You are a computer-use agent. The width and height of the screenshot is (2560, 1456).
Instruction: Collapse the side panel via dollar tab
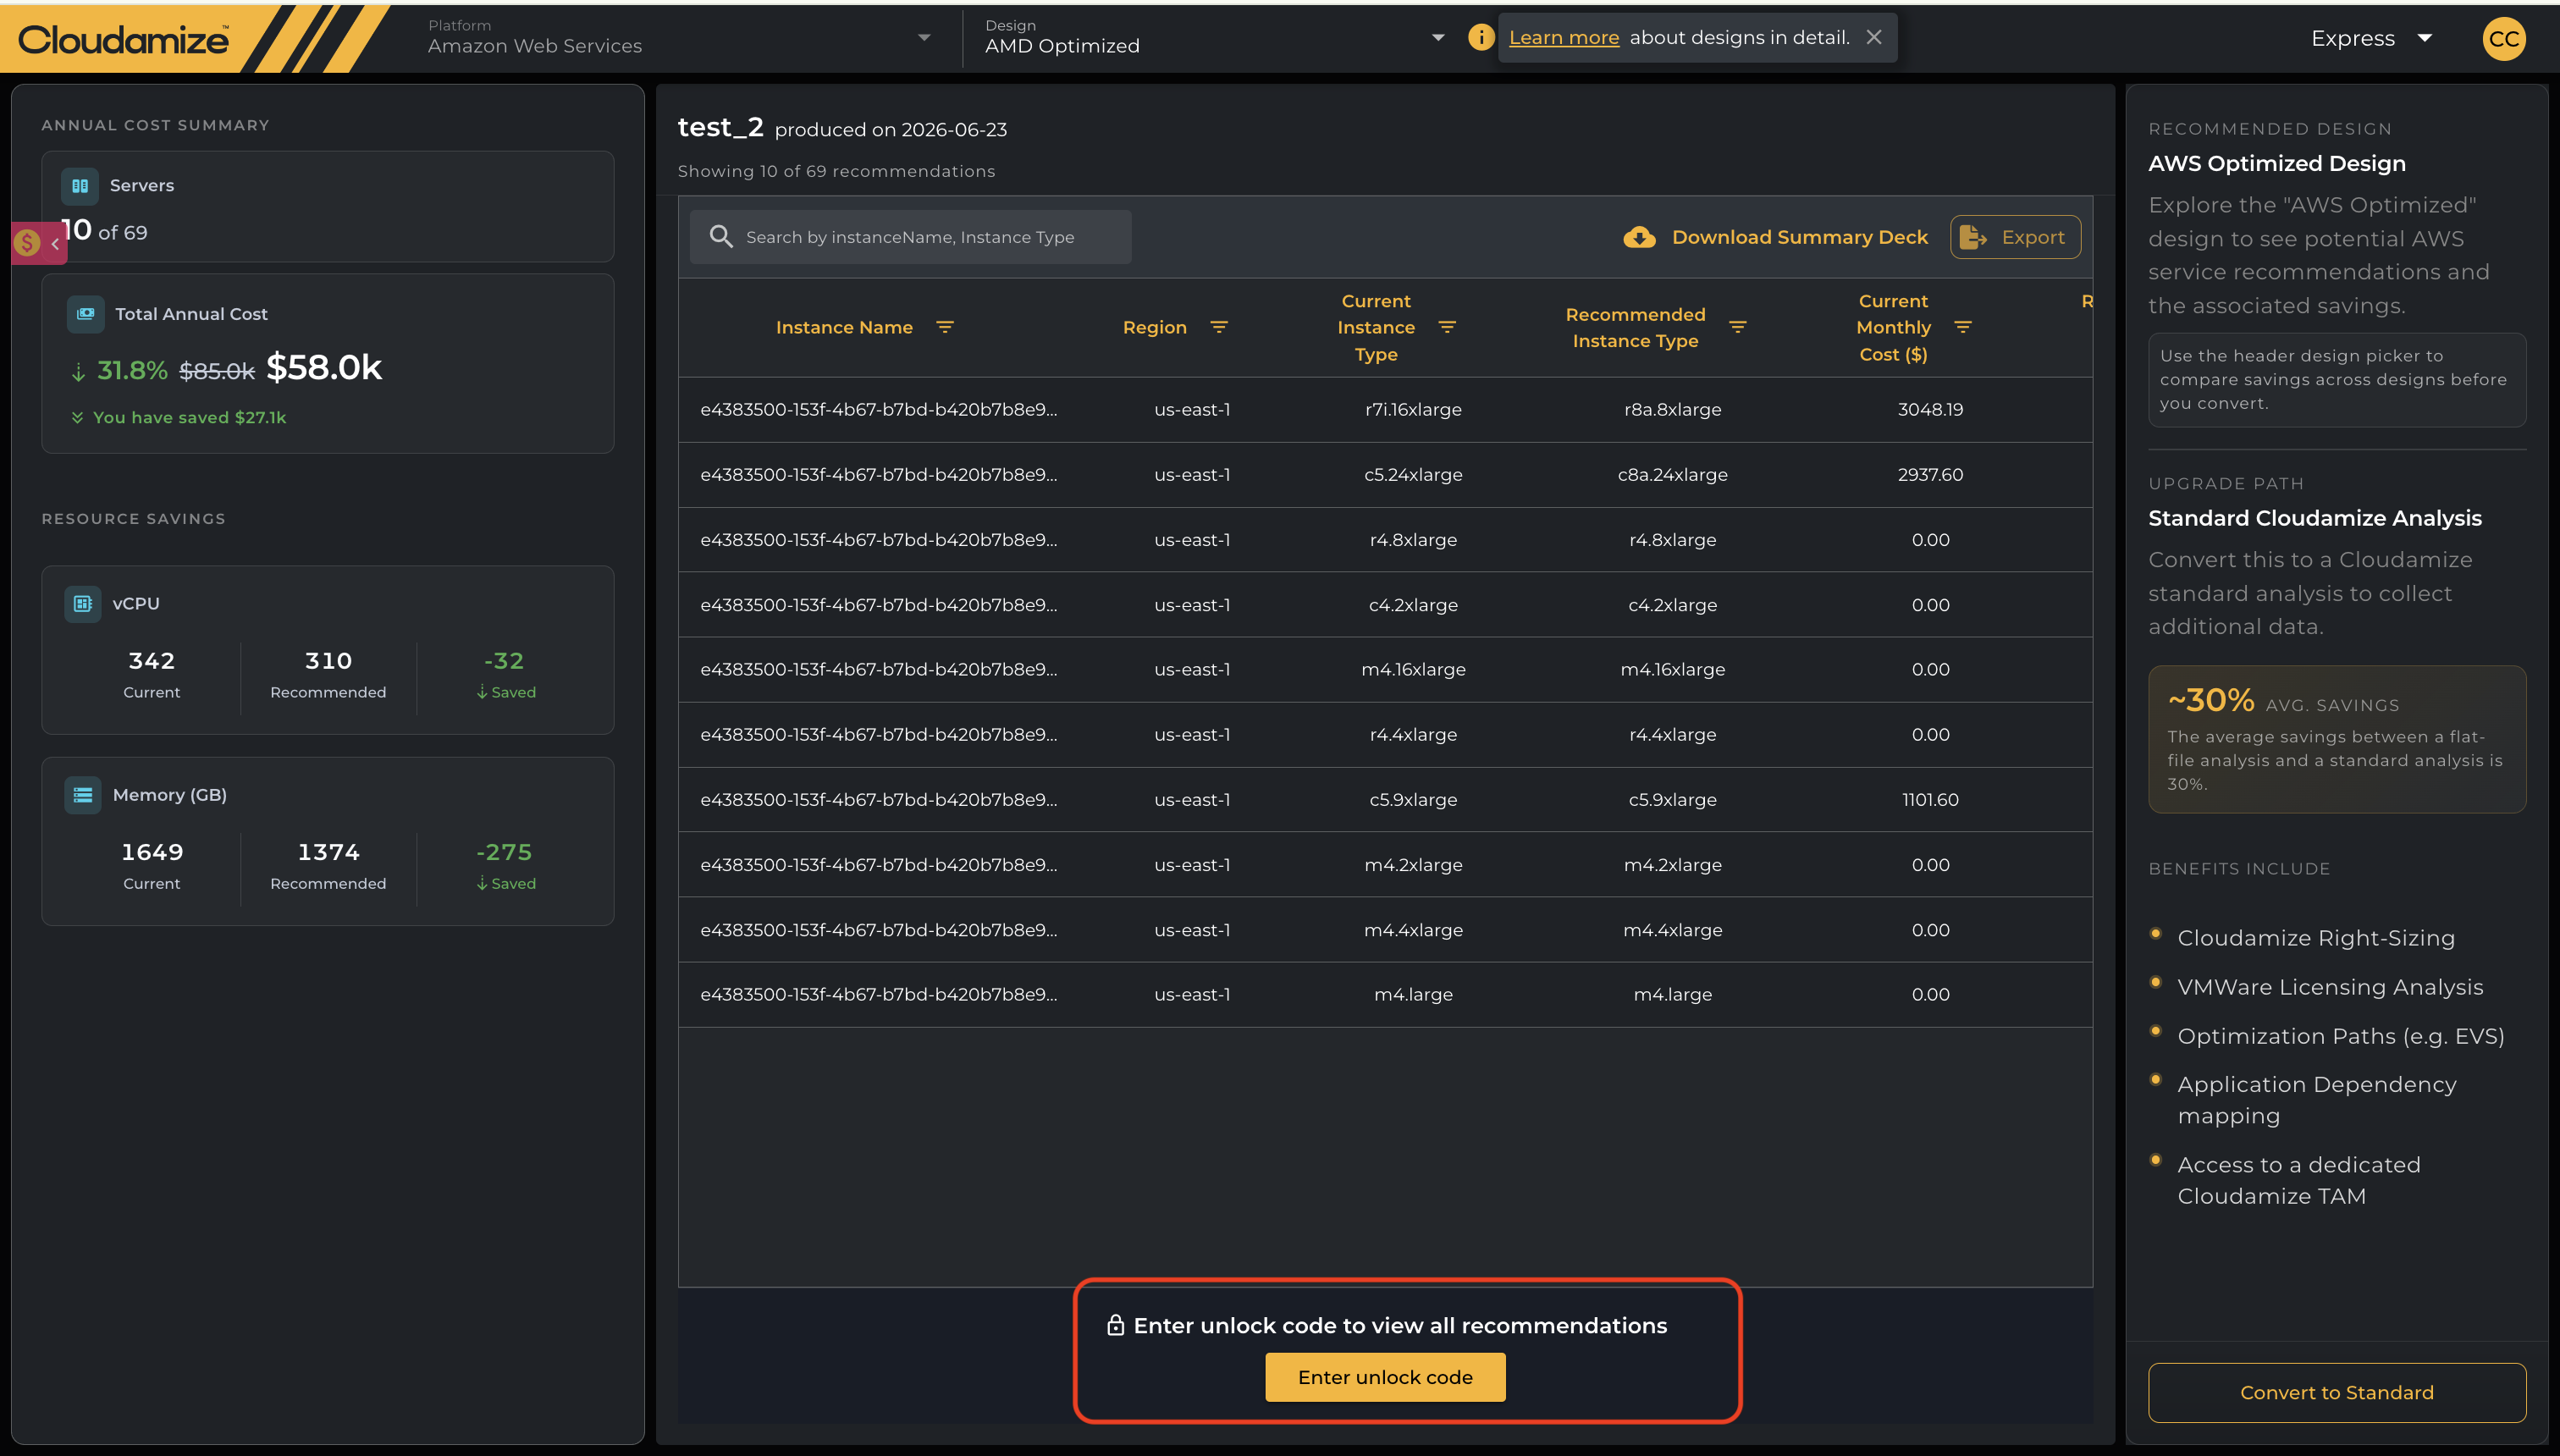coord(39,243)
